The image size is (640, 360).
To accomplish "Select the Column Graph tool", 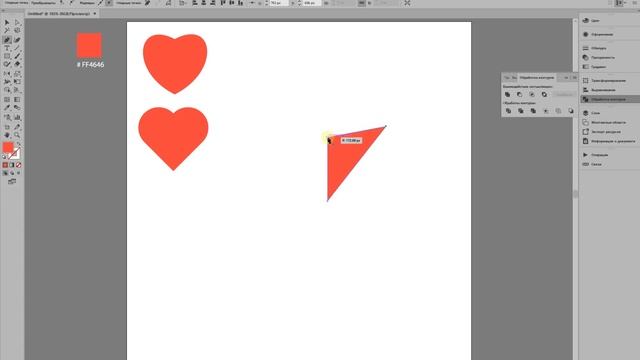I will (17, 117).
